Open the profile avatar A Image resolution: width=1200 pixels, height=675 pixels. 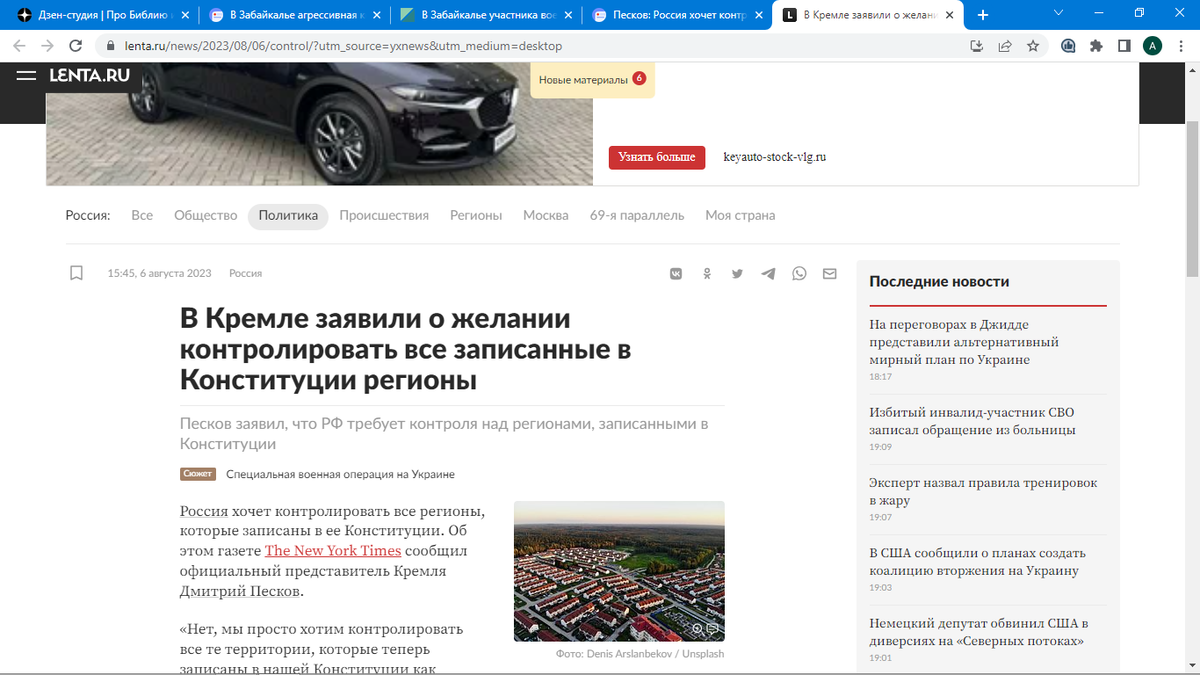click(1152, 46)
